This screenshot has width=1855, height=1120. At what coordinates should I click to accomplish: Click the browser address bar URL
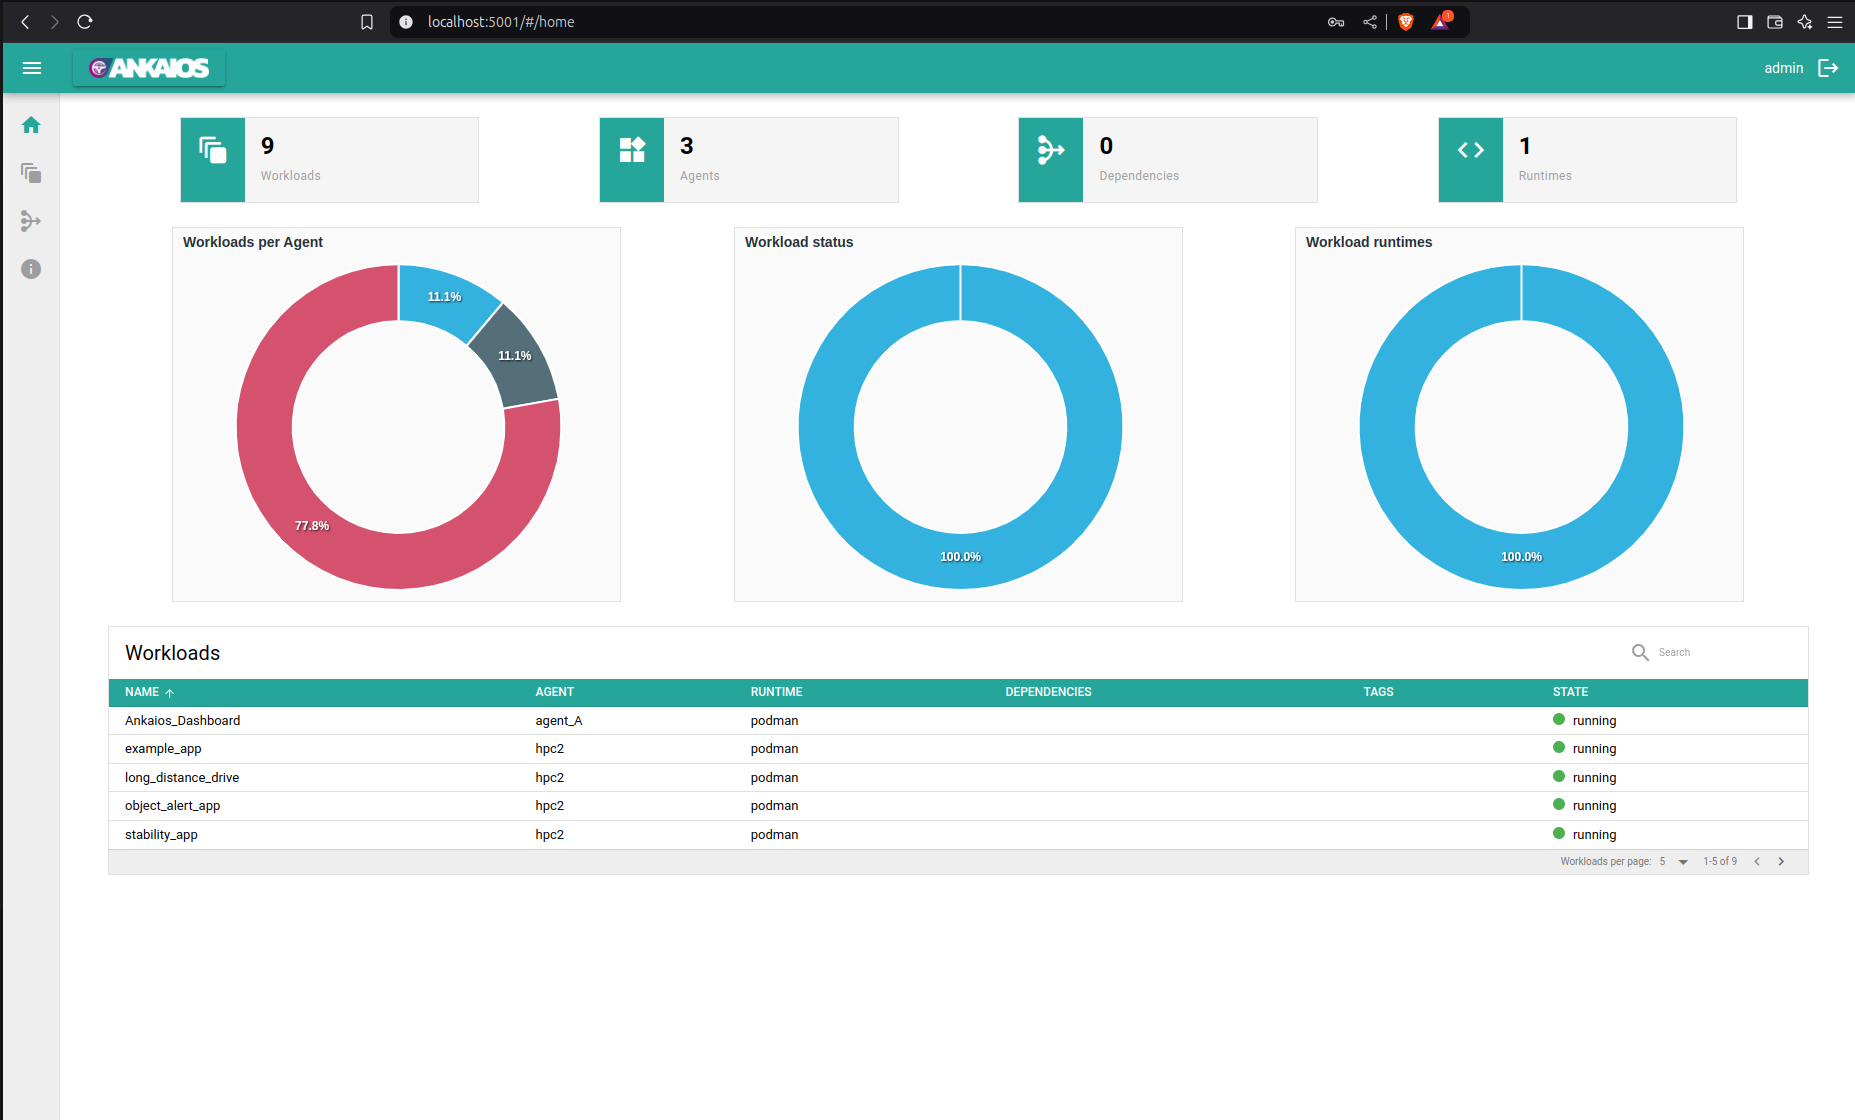coord(501,22)
